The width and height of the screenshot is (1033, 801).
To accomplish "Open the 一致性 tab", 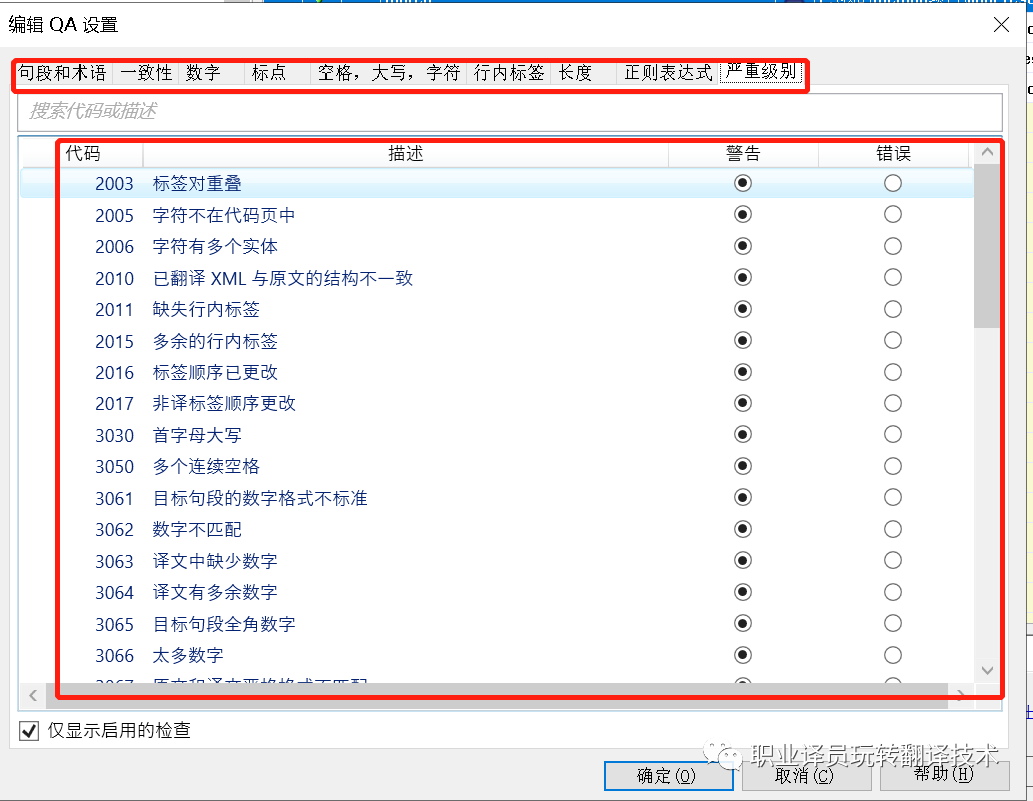I will (146, 72).
